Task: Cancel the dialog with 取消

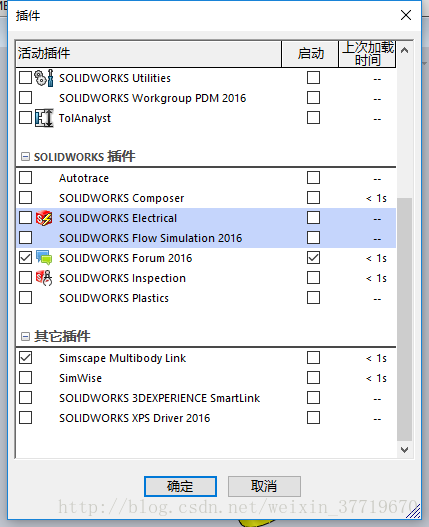Action: coord(264,486)
